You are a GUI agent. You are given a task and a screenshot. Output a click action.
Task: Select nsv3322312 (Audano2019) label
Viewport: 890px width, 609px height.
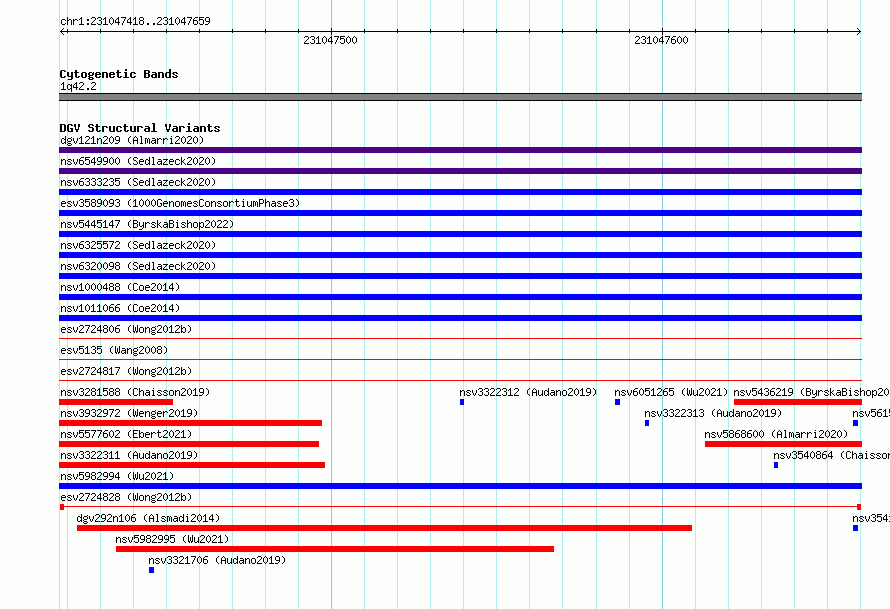[528, 392]
